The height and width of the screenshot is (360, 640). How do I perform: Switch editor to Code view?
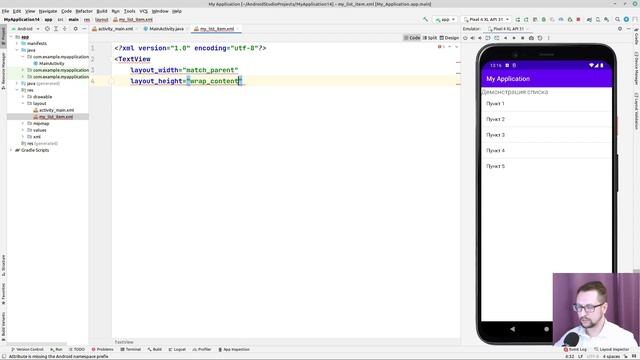pos(412,38)
